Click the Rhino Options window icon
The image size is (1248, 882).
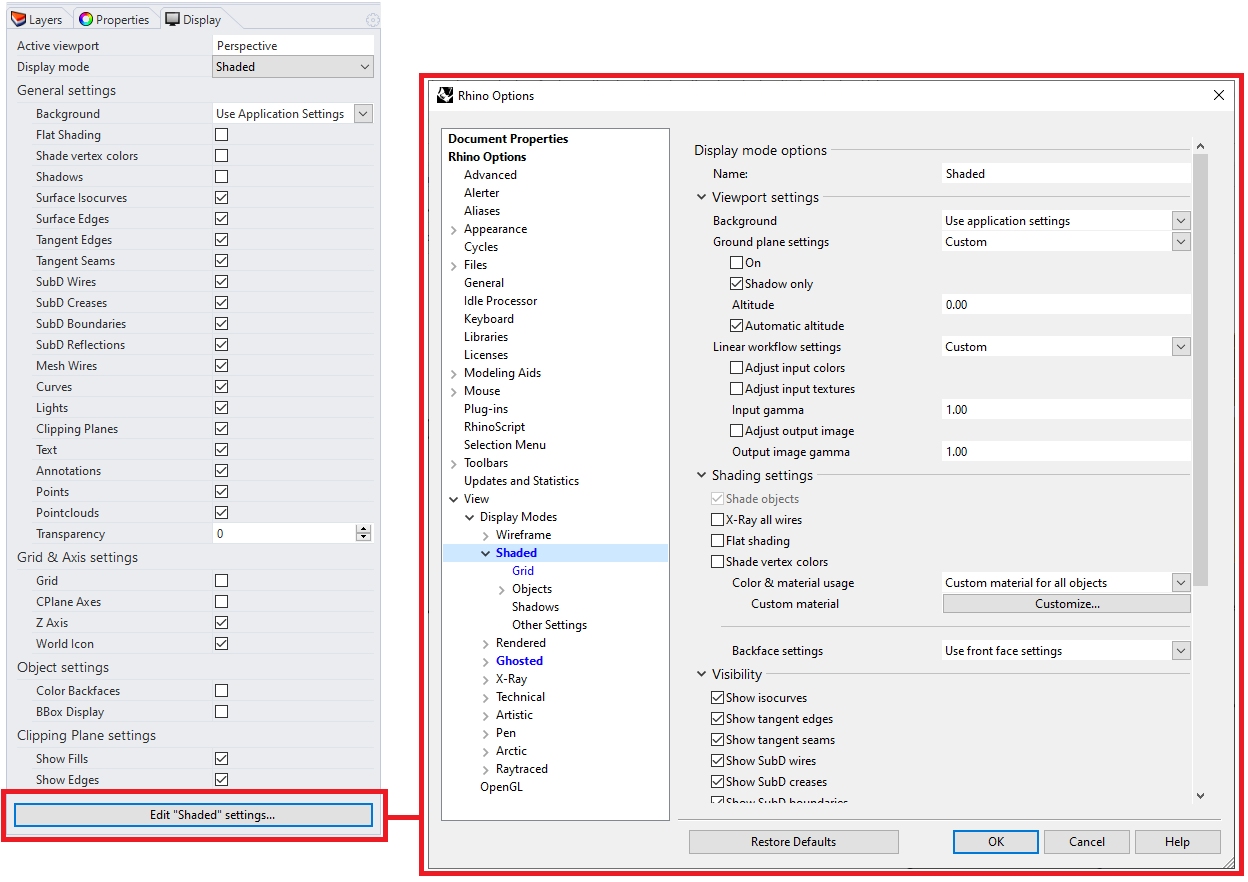(x=445, y=96)
